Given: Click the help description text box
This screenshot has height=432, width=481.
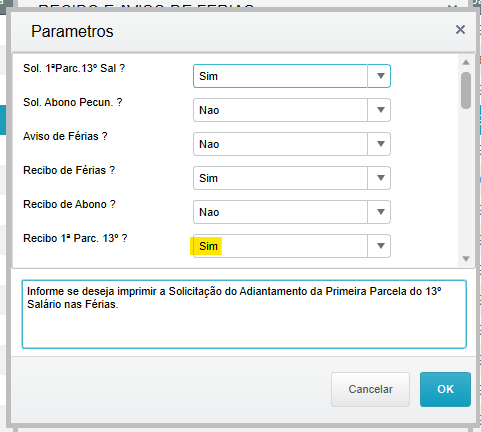Looking at the screenshot, I should [x=244, y=314].
